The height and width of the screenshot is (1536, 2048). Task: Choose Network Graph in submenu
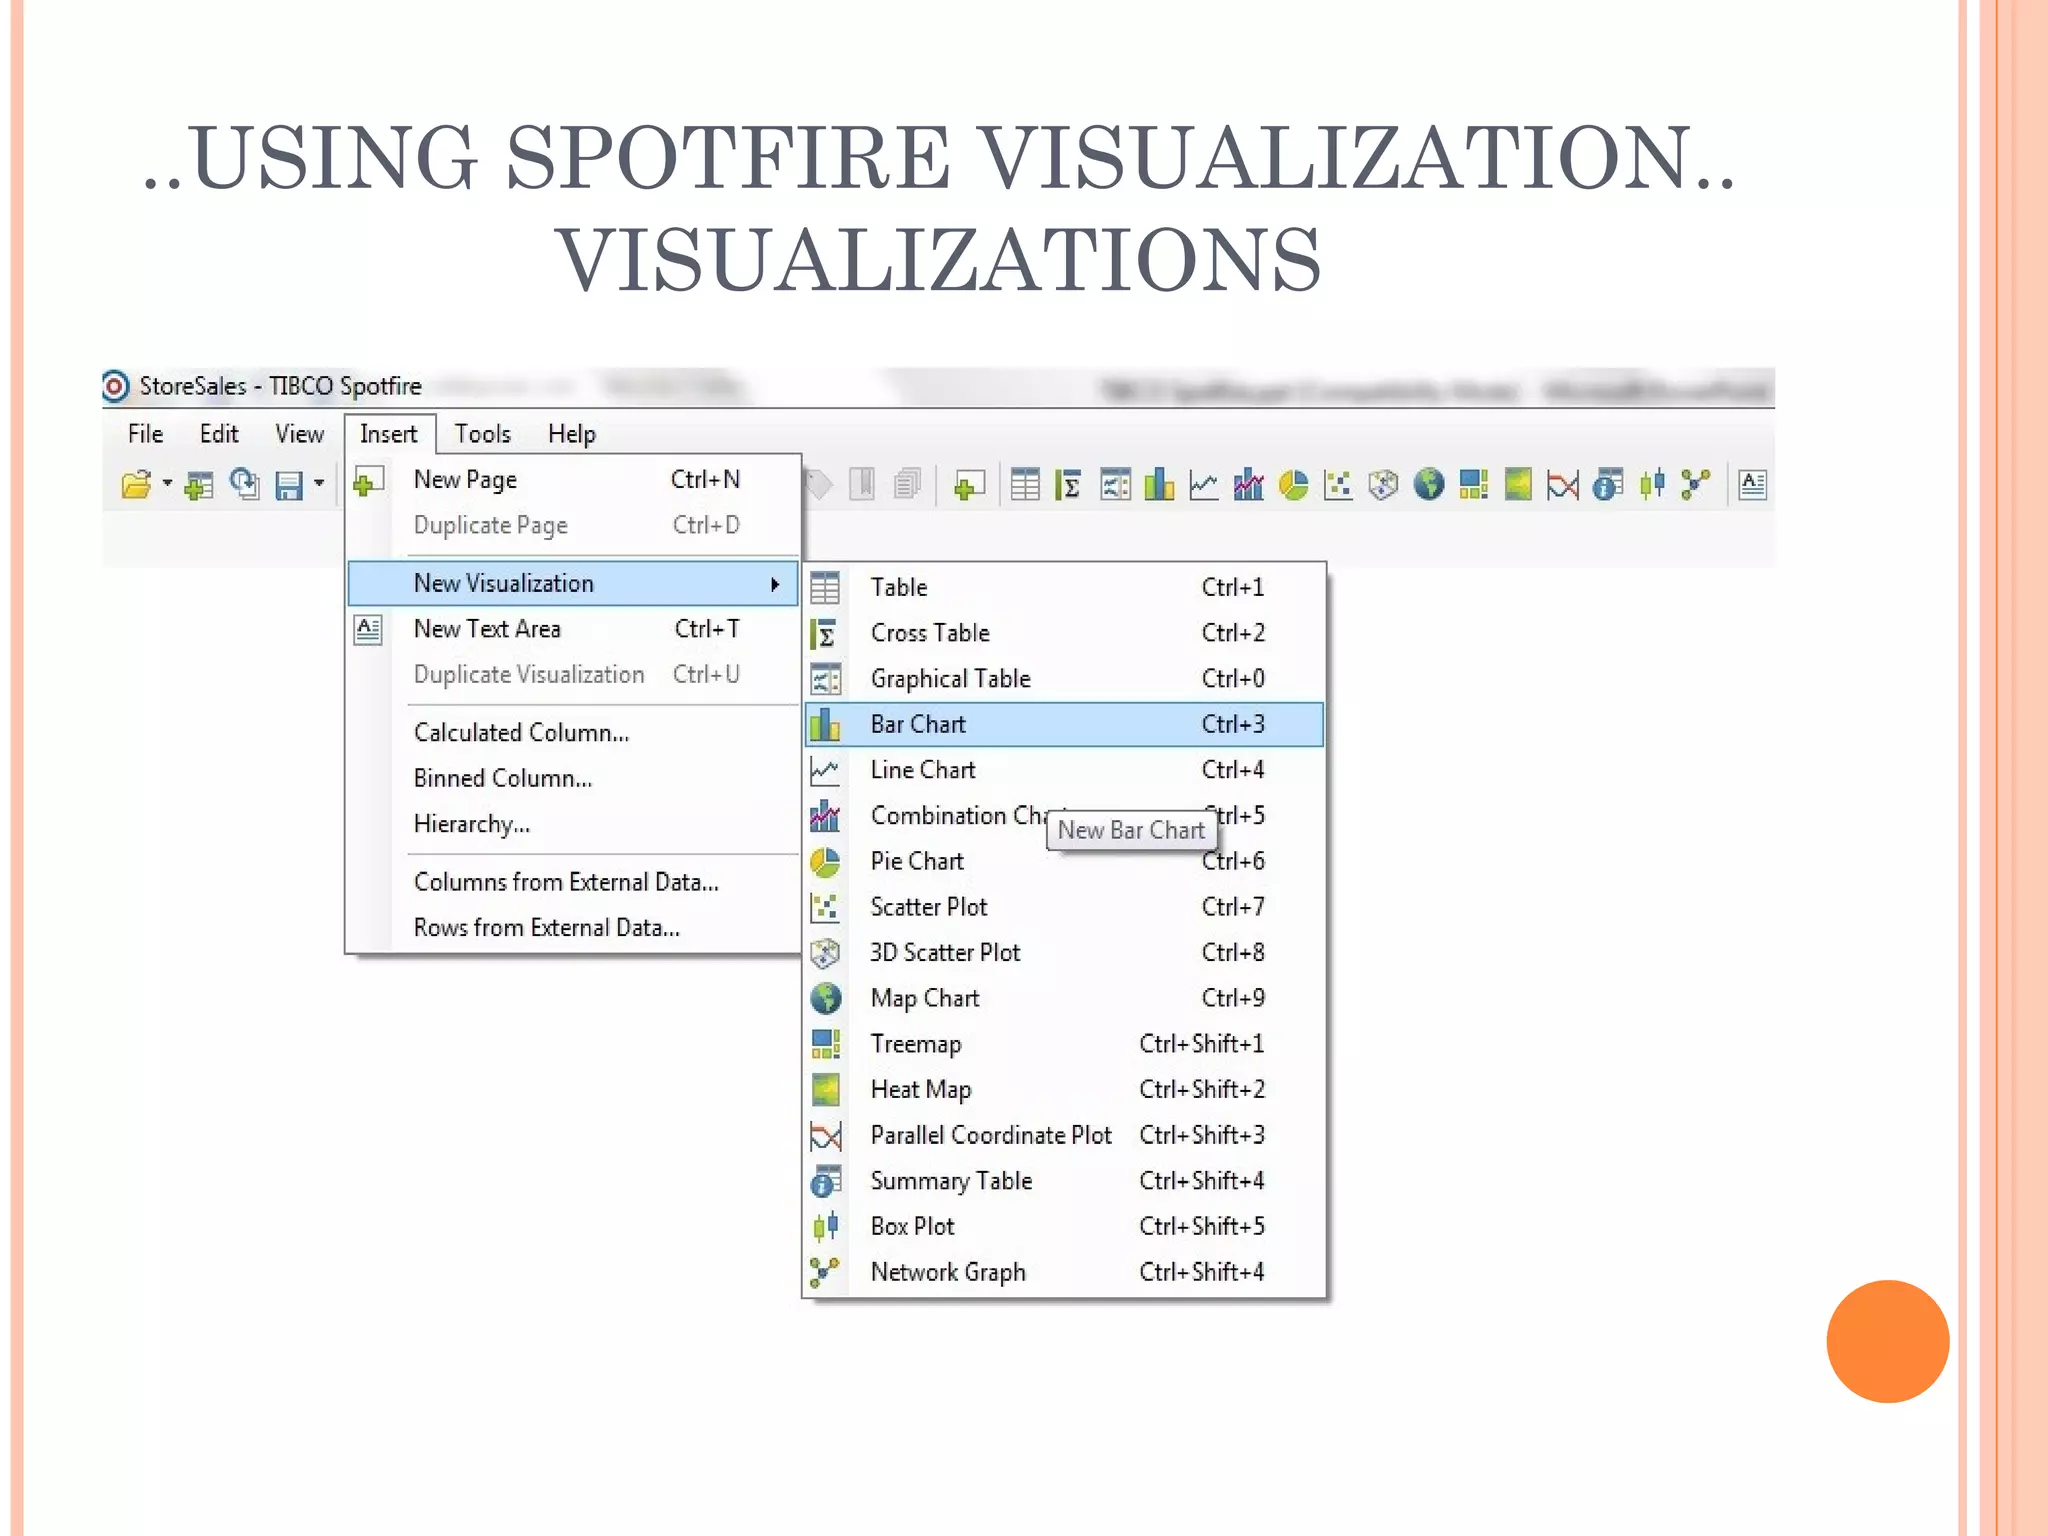point(1064,1272)
